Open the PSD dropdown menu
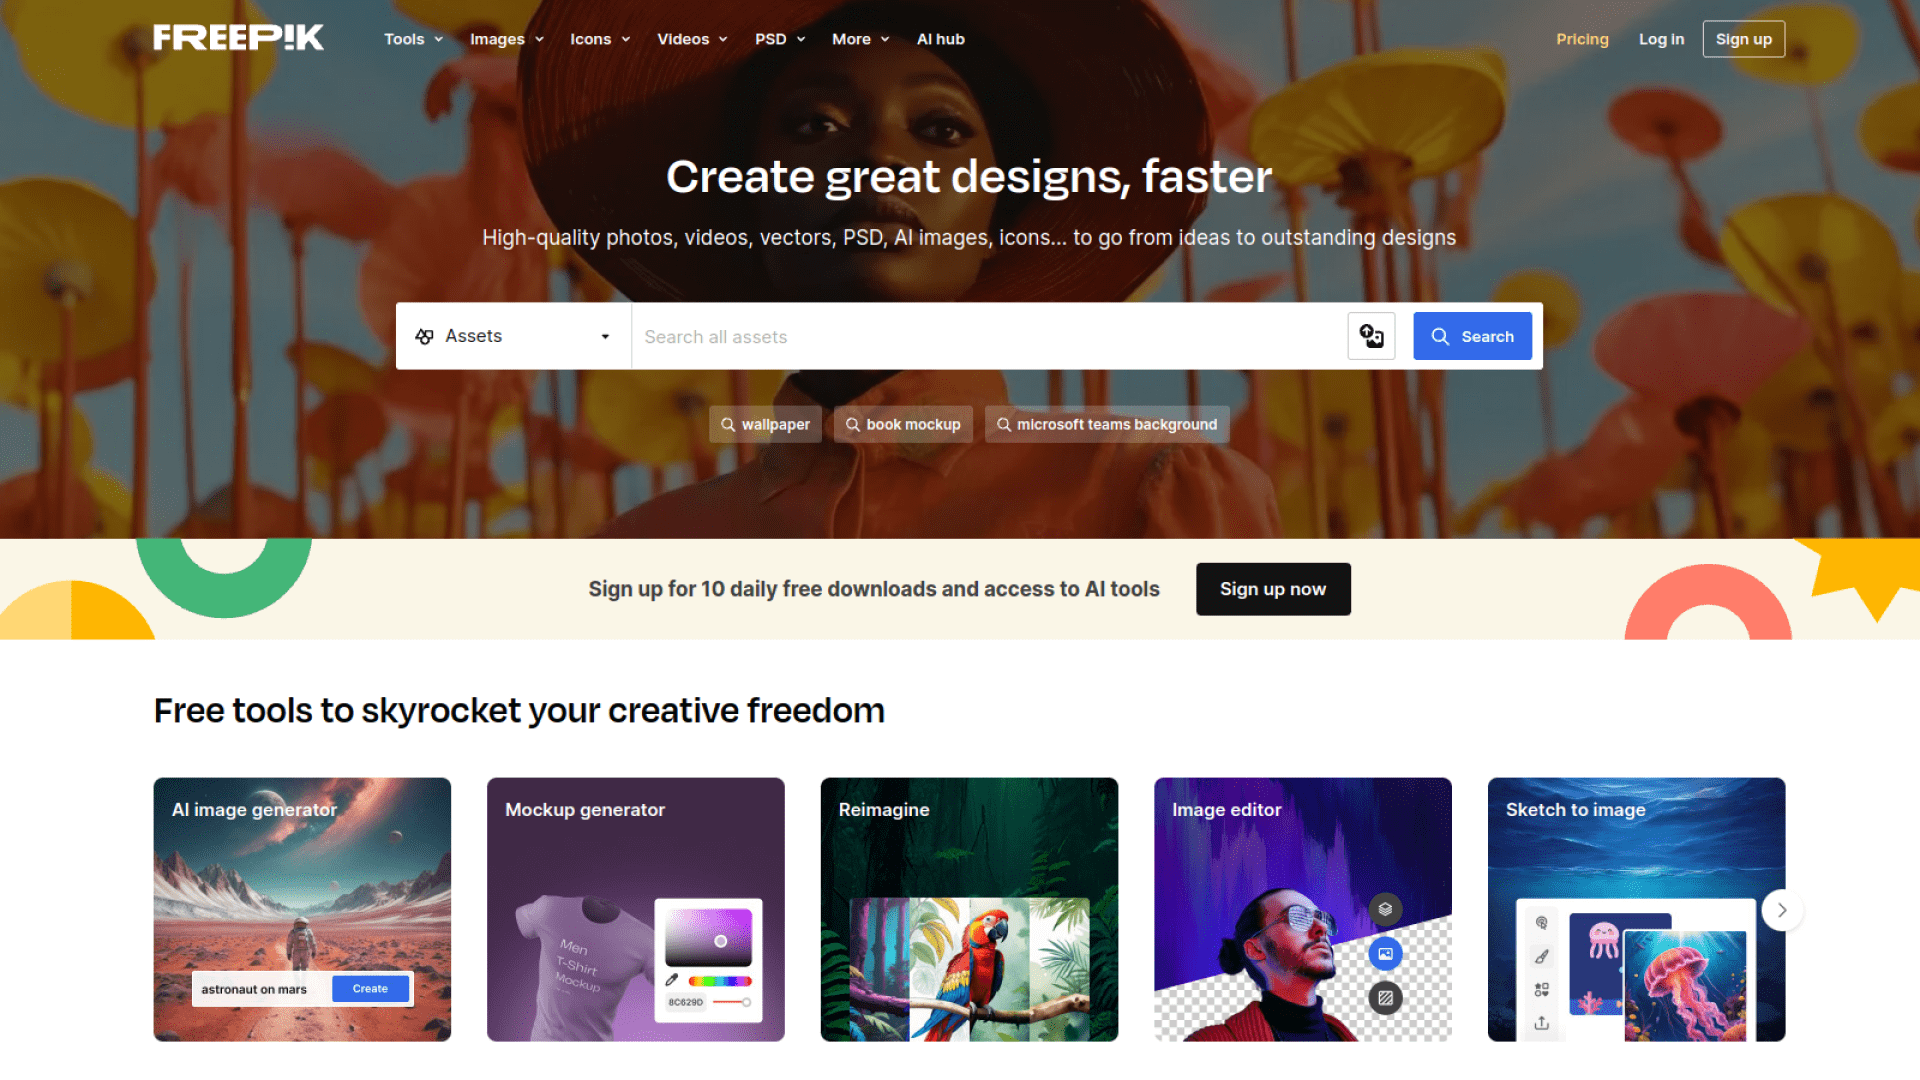This screenshot has height=1080, width=1920. [x=779, y=38]
